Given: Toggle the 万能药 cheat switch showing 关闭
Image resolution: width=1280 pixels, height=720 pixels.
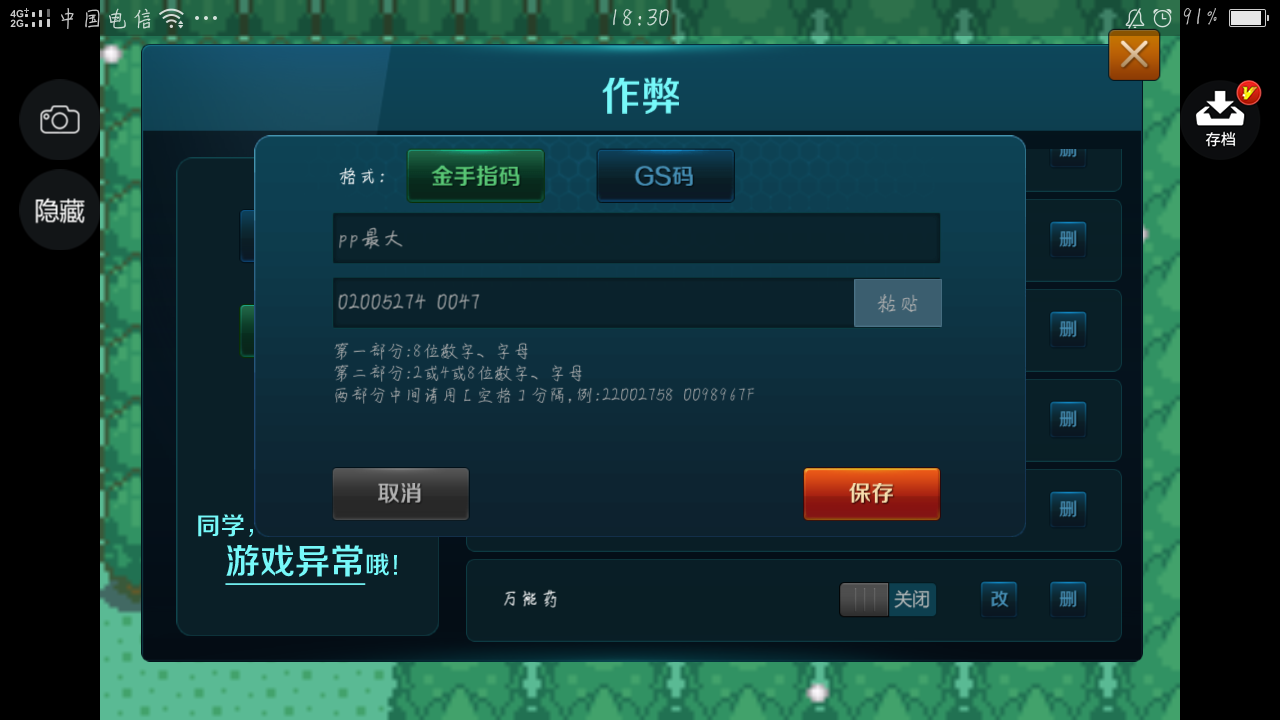Looking at the screenshot, I should 887,600.
